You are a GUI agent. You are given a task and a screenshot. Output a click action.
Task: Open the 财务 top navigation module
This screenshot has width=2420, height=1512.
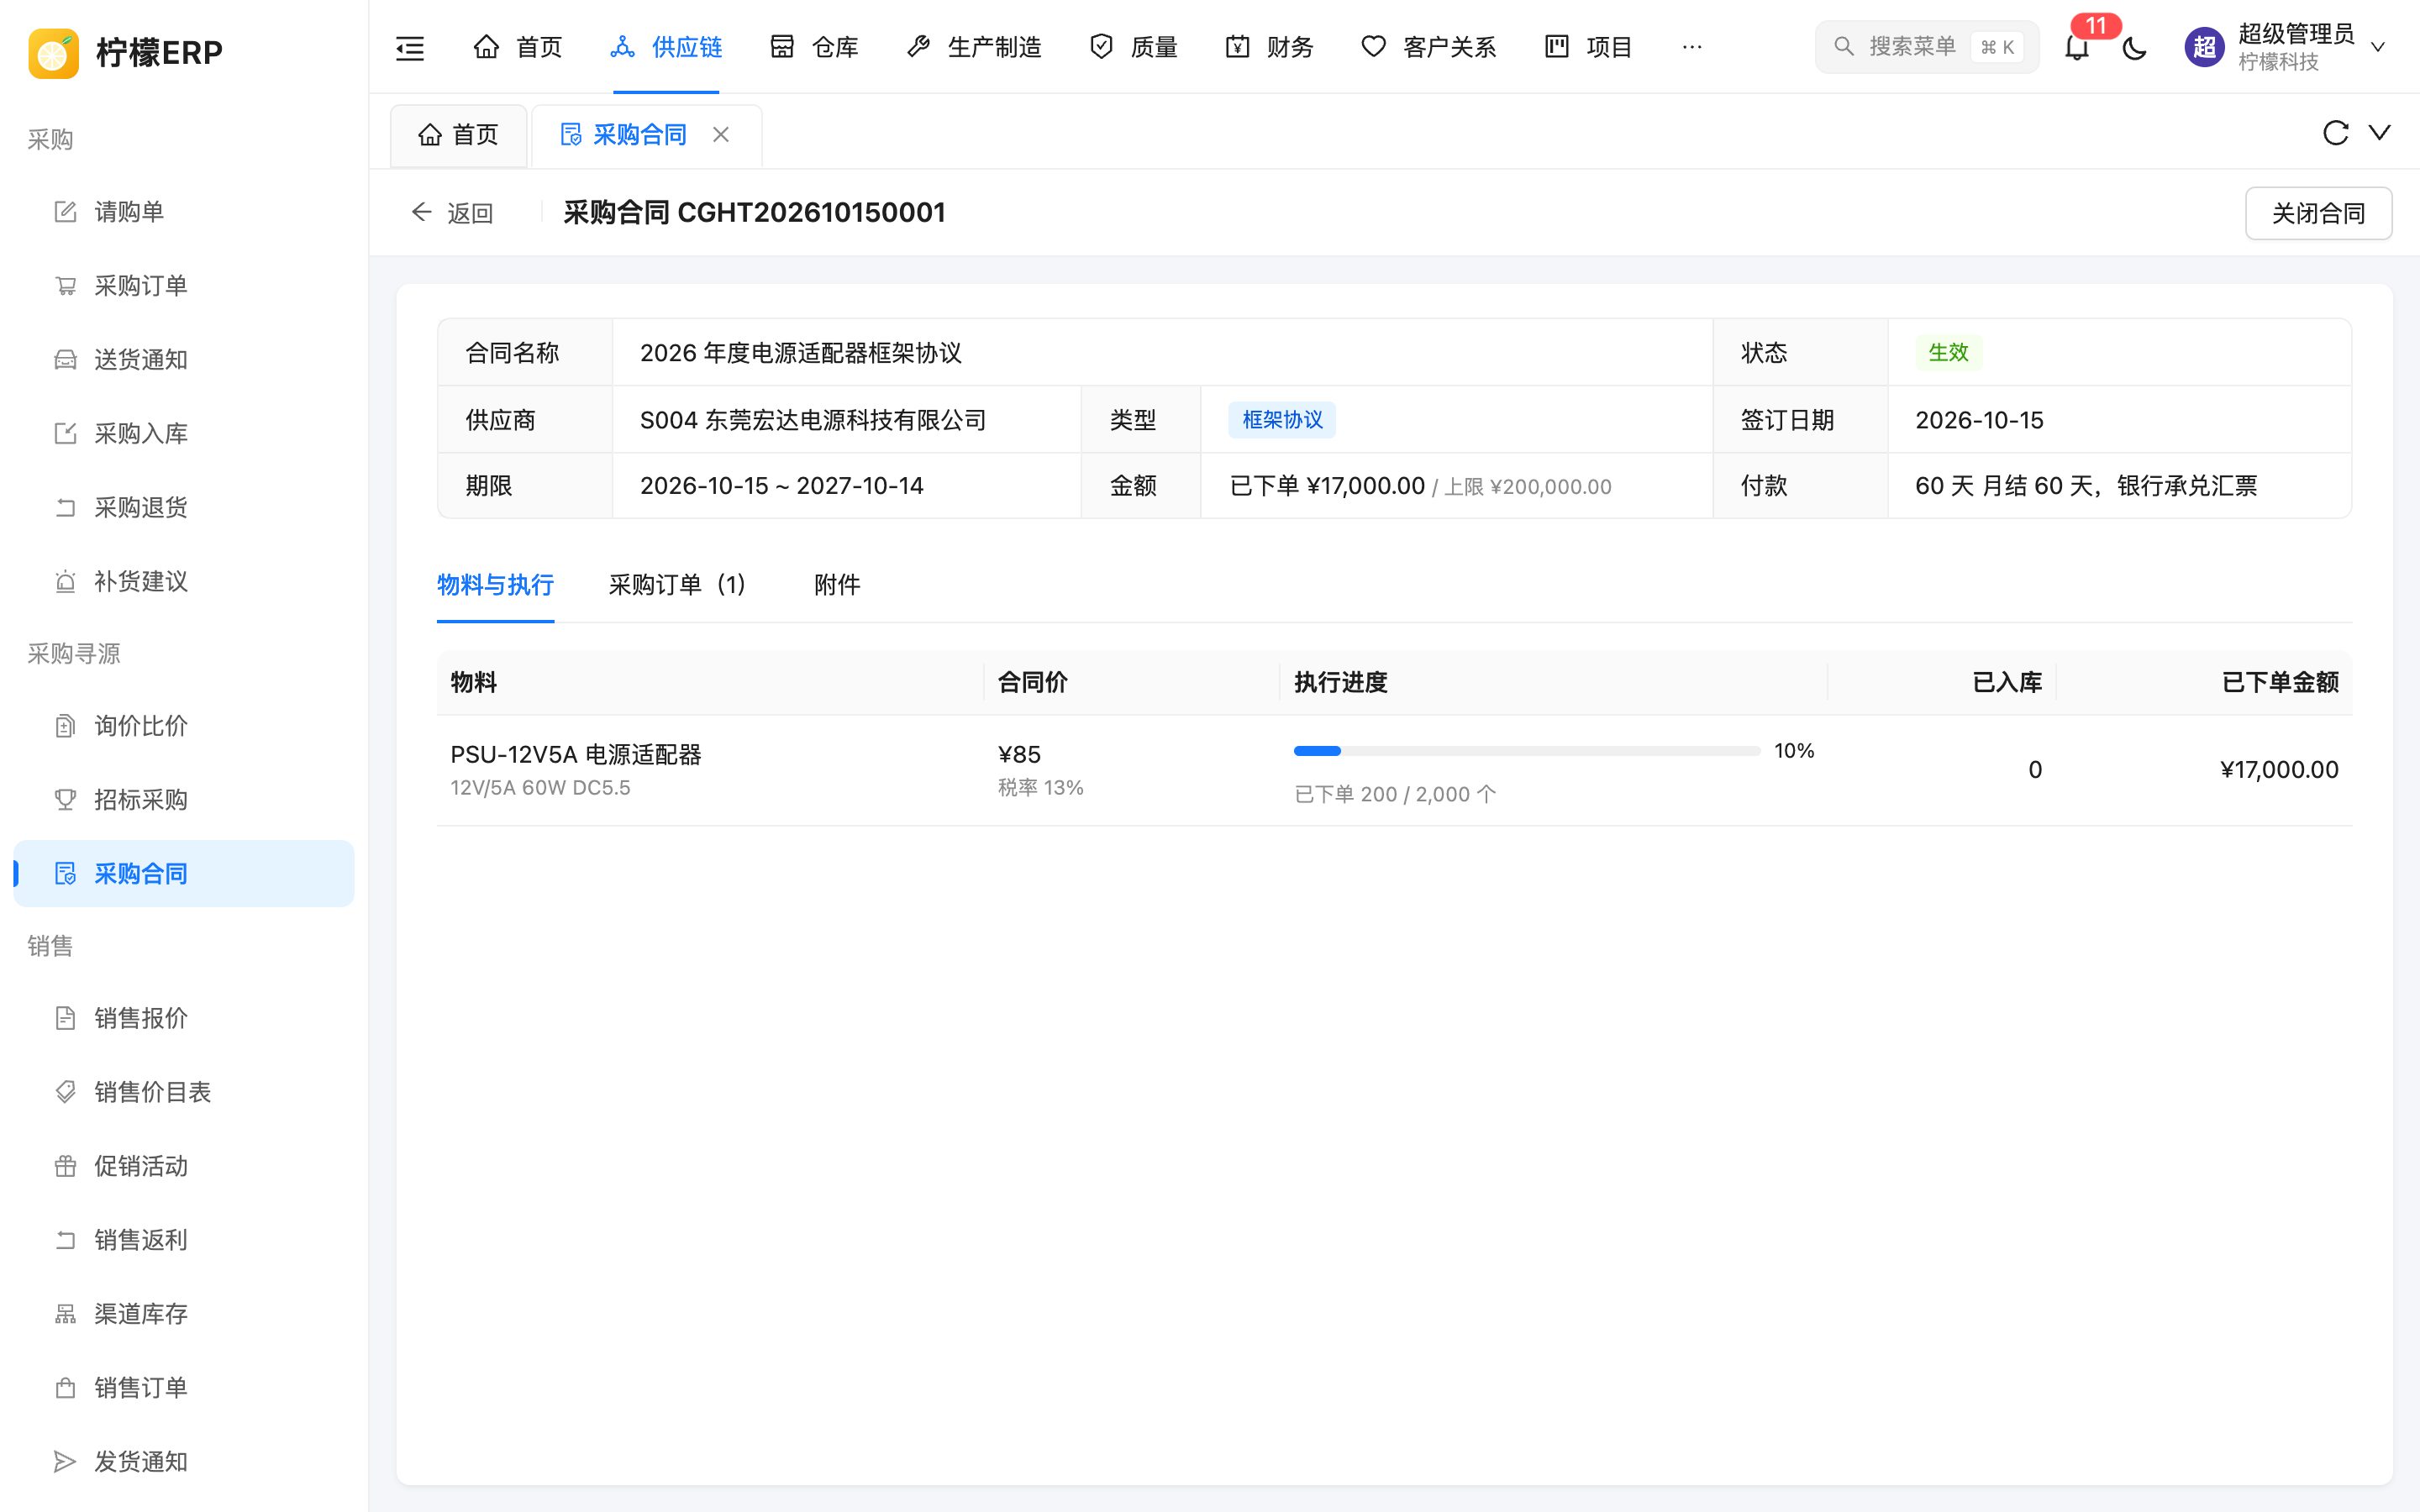[x=1270, y=47]
